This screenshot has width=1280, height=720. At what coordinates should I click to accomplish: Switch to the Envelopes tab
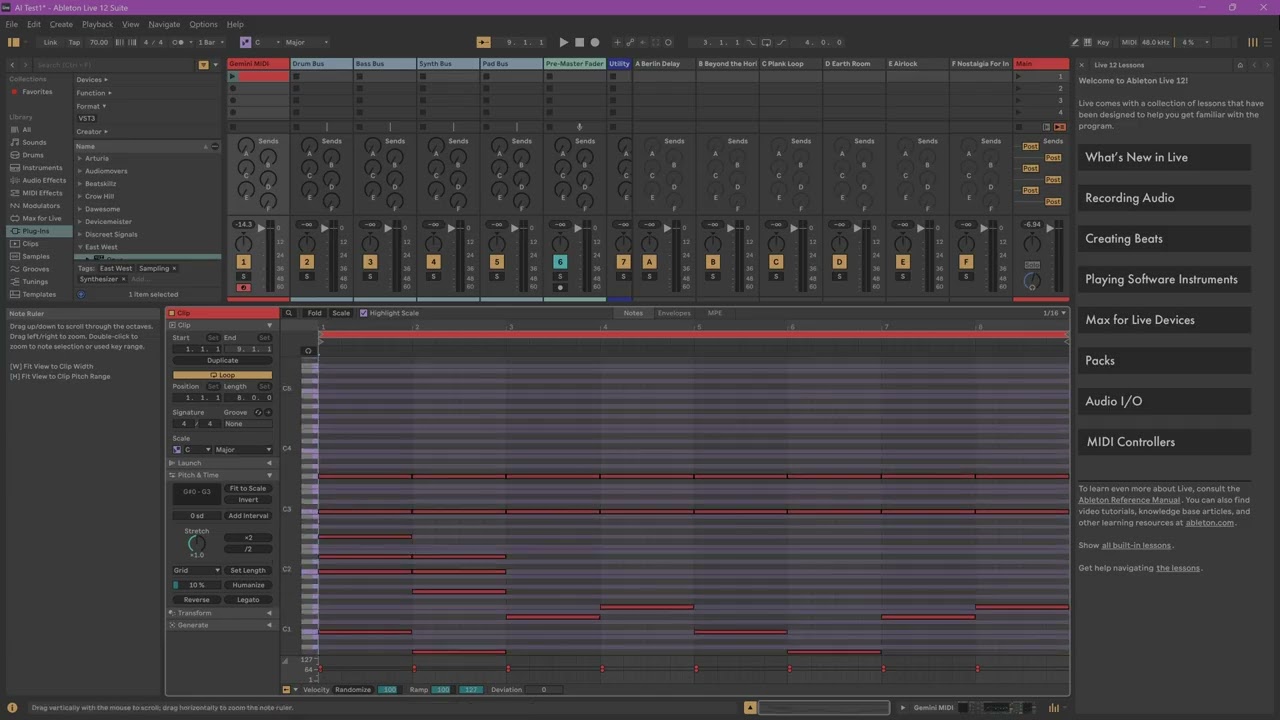[674, 313]
